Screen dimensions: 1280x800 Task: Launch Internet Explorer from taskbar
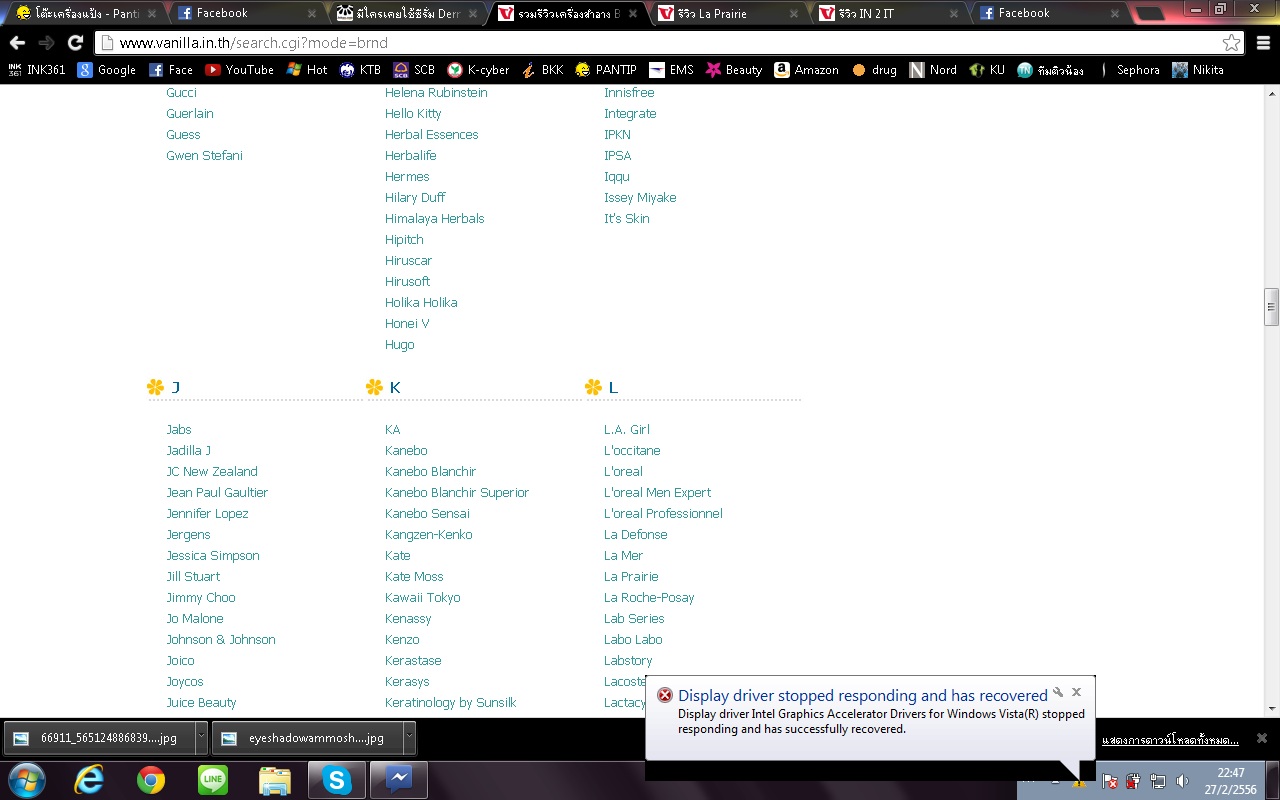89,780
